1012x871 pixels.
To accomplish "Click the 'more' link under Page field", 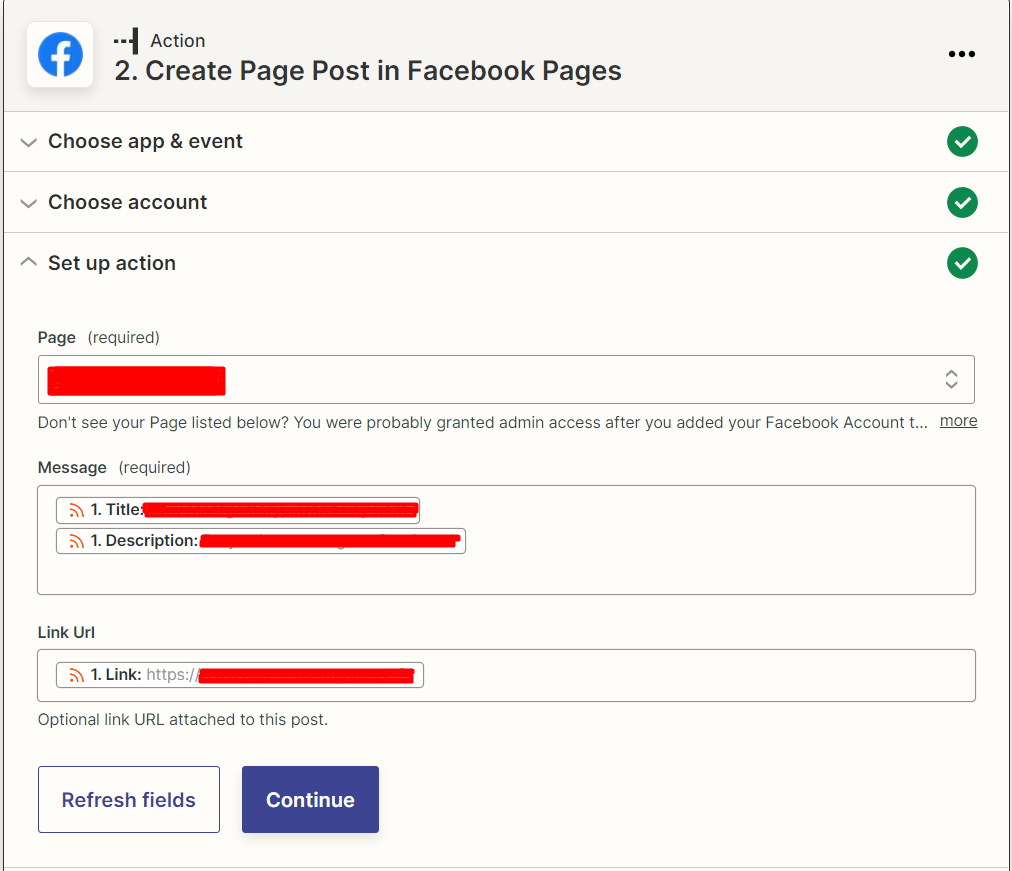I will 958,421.
